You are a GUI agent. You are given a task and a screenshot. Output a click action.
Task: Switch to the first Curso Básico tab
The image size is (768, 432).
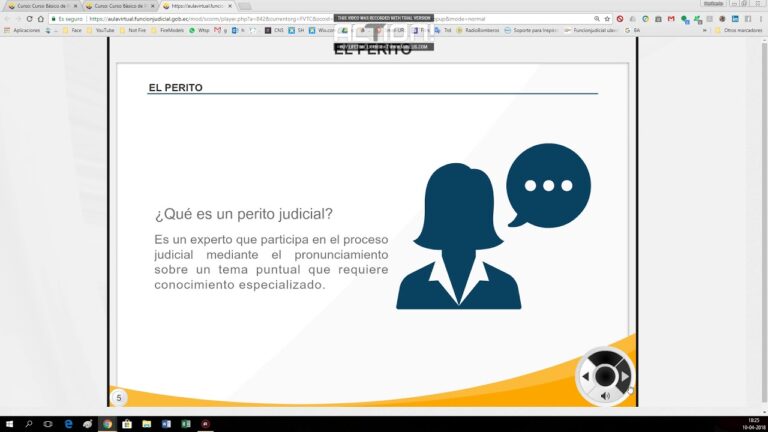pyautogui.click(x=41, y=6)
